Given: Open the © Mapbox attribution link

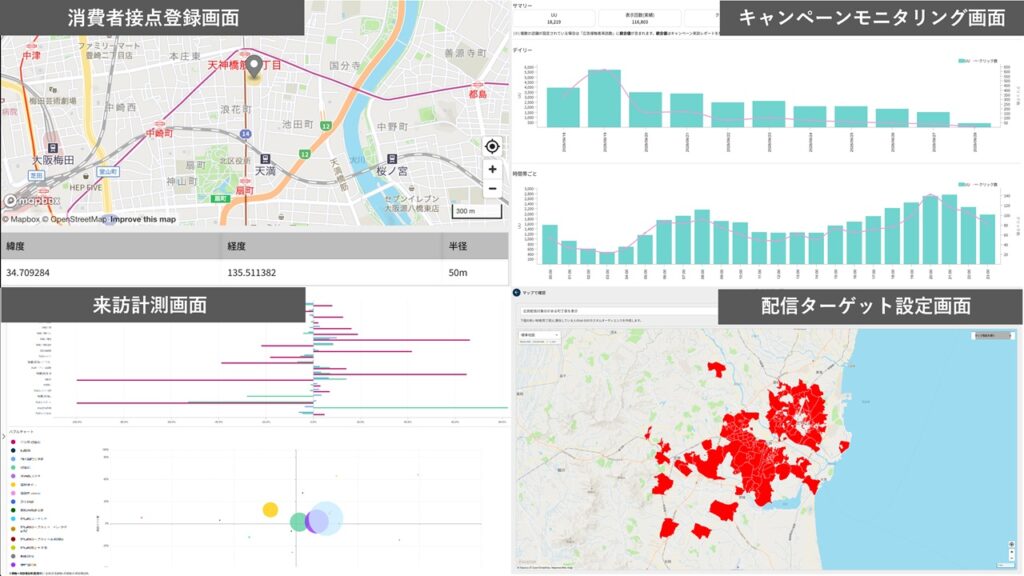Looking at the screenshot, I should pyautogui.click(x=21, y=219).
